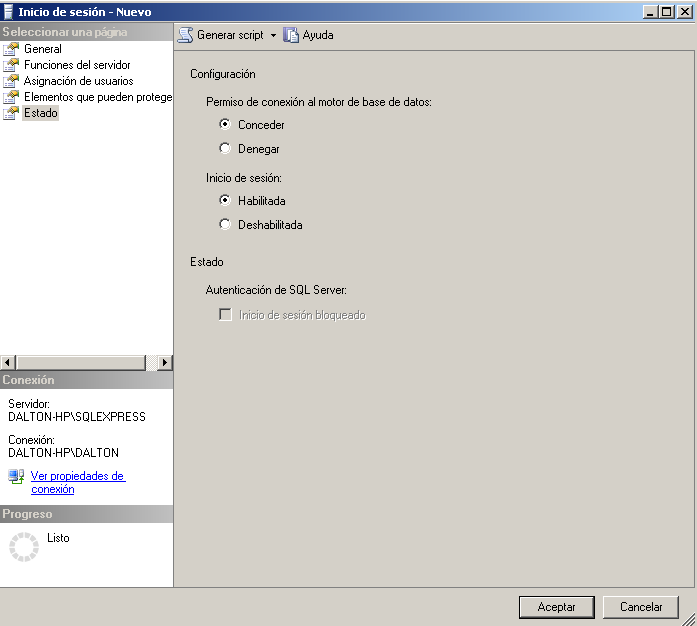Click the DALTON-HP\SQLEXPRESS server name

[77, 417]
